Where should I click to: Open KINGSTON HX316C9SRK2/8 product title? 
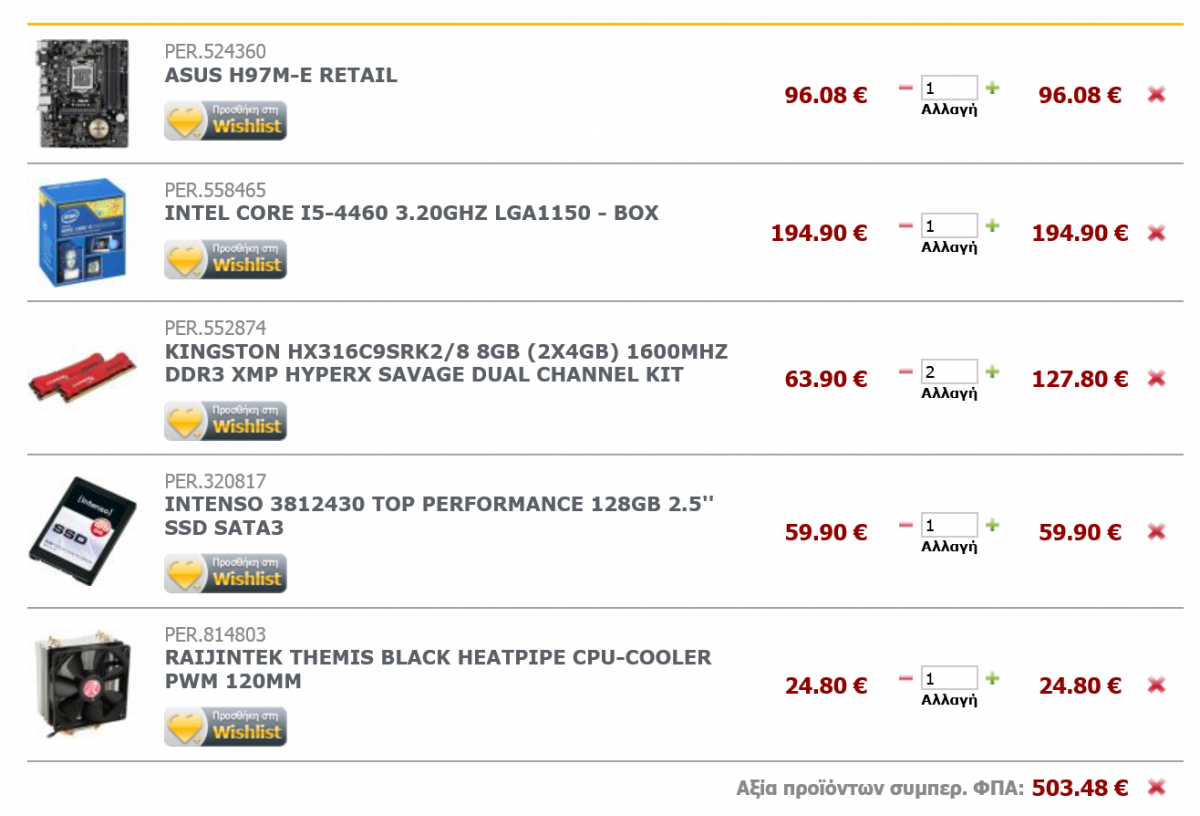click(x=446, y=363)
